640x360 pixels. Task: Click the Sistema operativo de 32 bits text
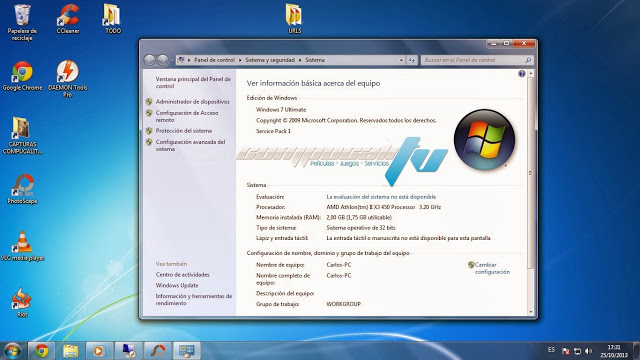(361, 228)
